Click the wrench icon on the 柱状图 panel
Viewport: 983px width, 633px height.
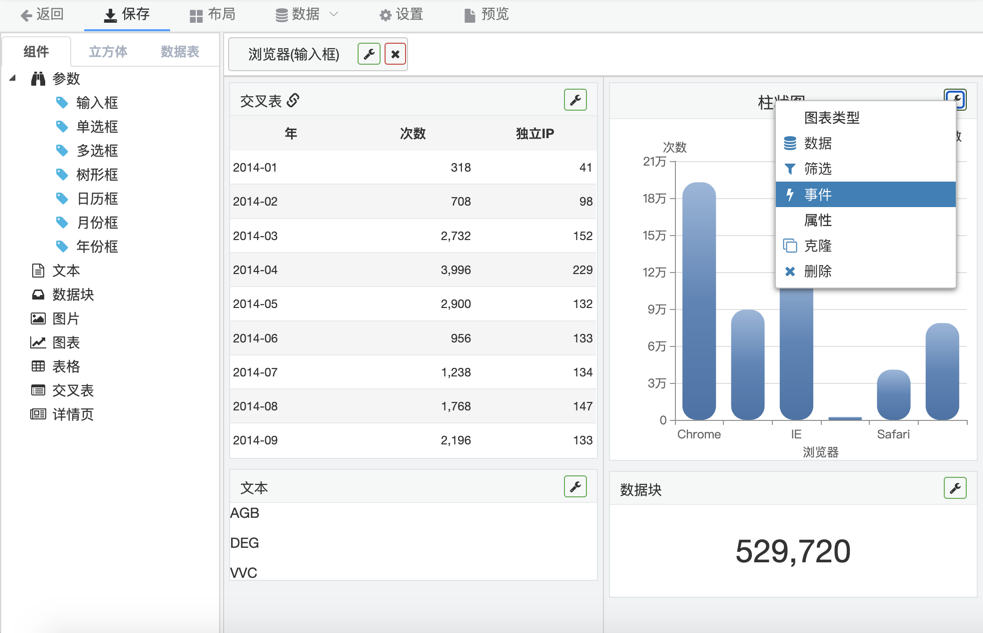955,100
